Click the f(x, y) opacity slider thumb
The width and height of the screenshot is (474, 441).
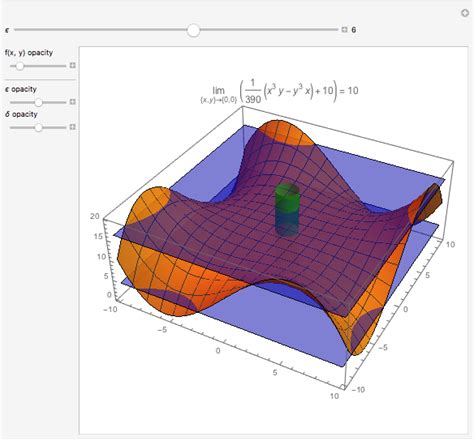(20, 66)
